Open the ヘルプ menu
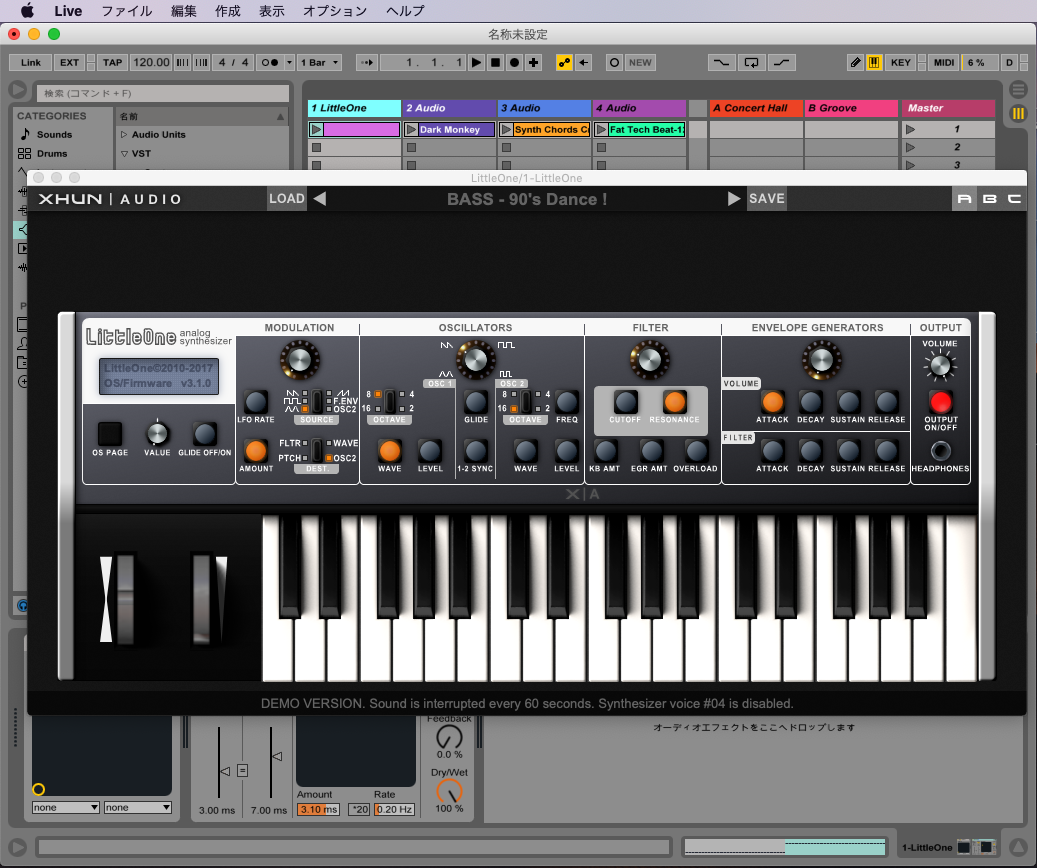1037x868 pixels. click(x=405, y=11)
